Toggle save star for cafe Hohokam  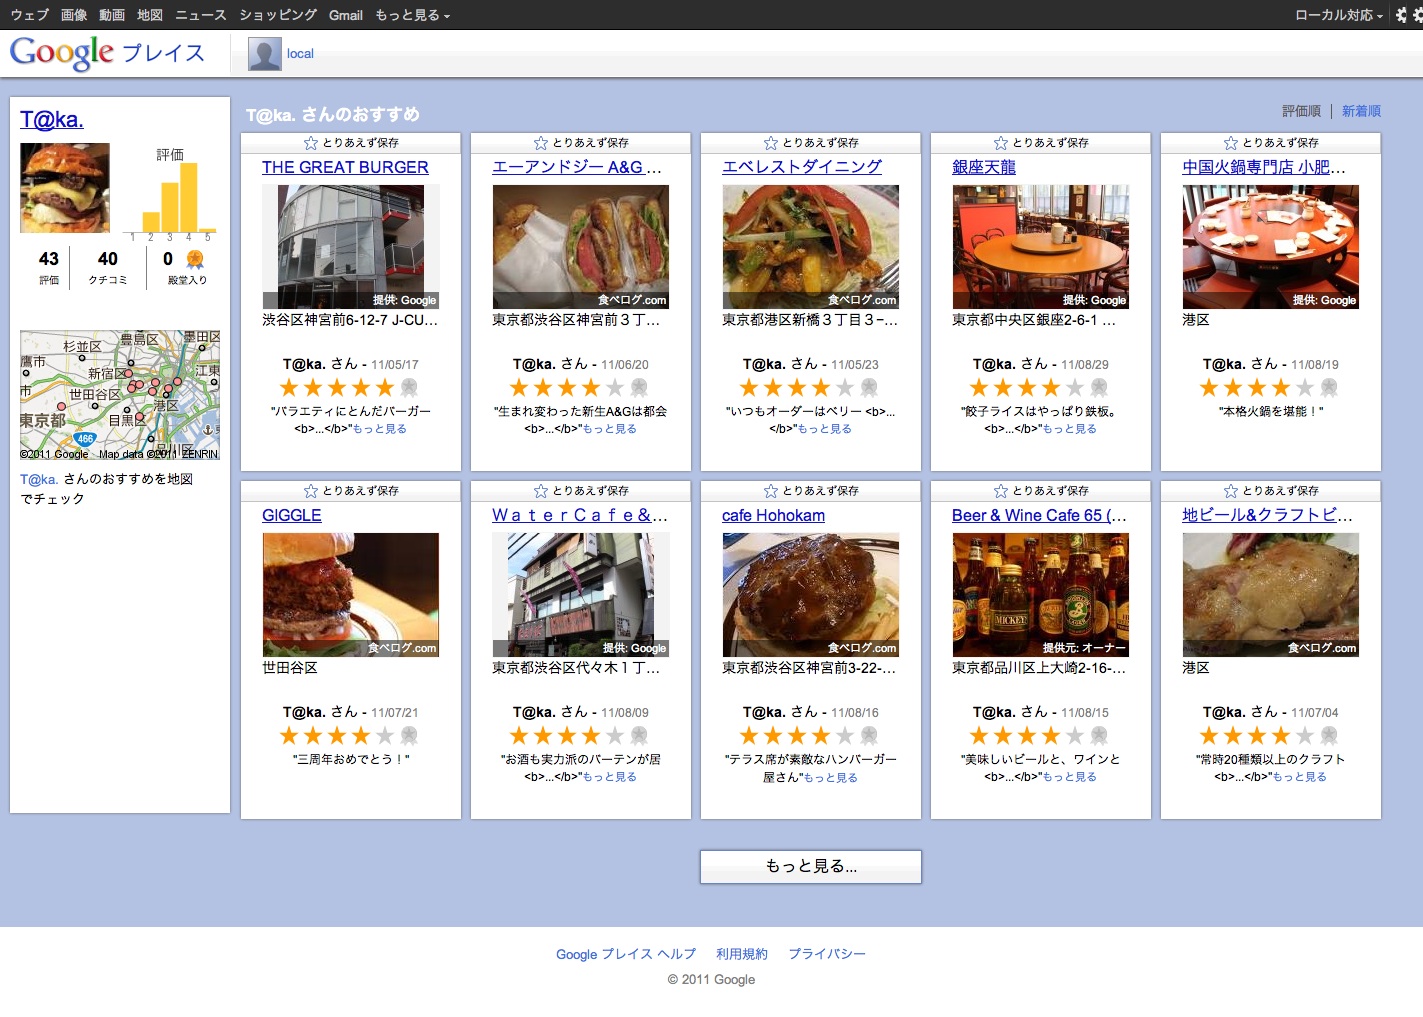point(771,491)
